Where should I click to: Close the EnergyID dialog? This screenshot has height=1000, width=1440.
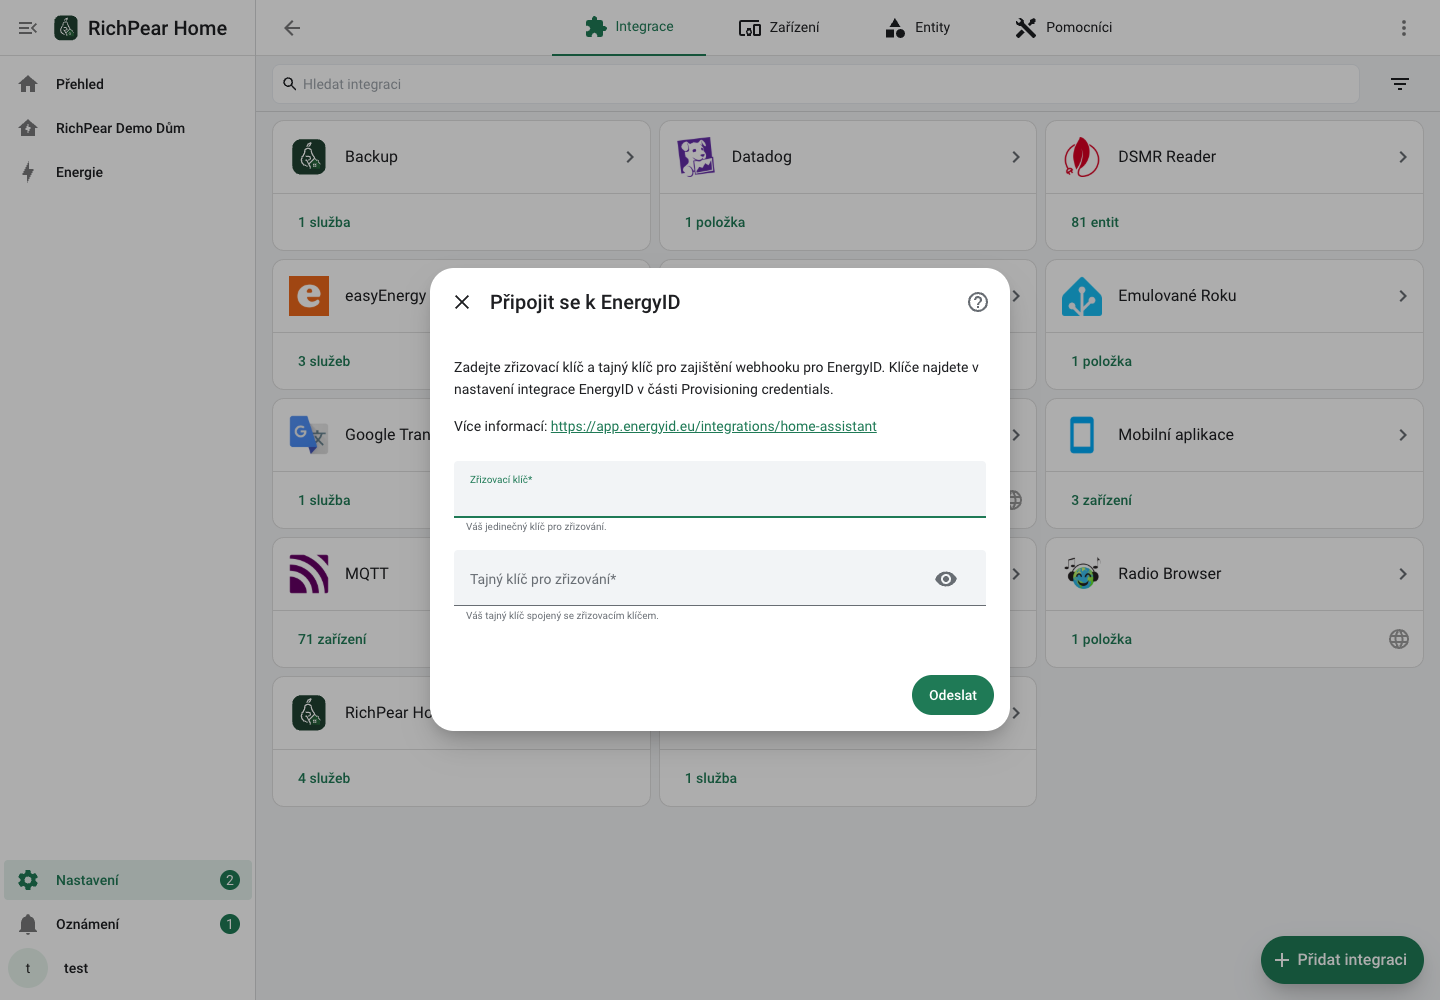[x=462, y=302]
